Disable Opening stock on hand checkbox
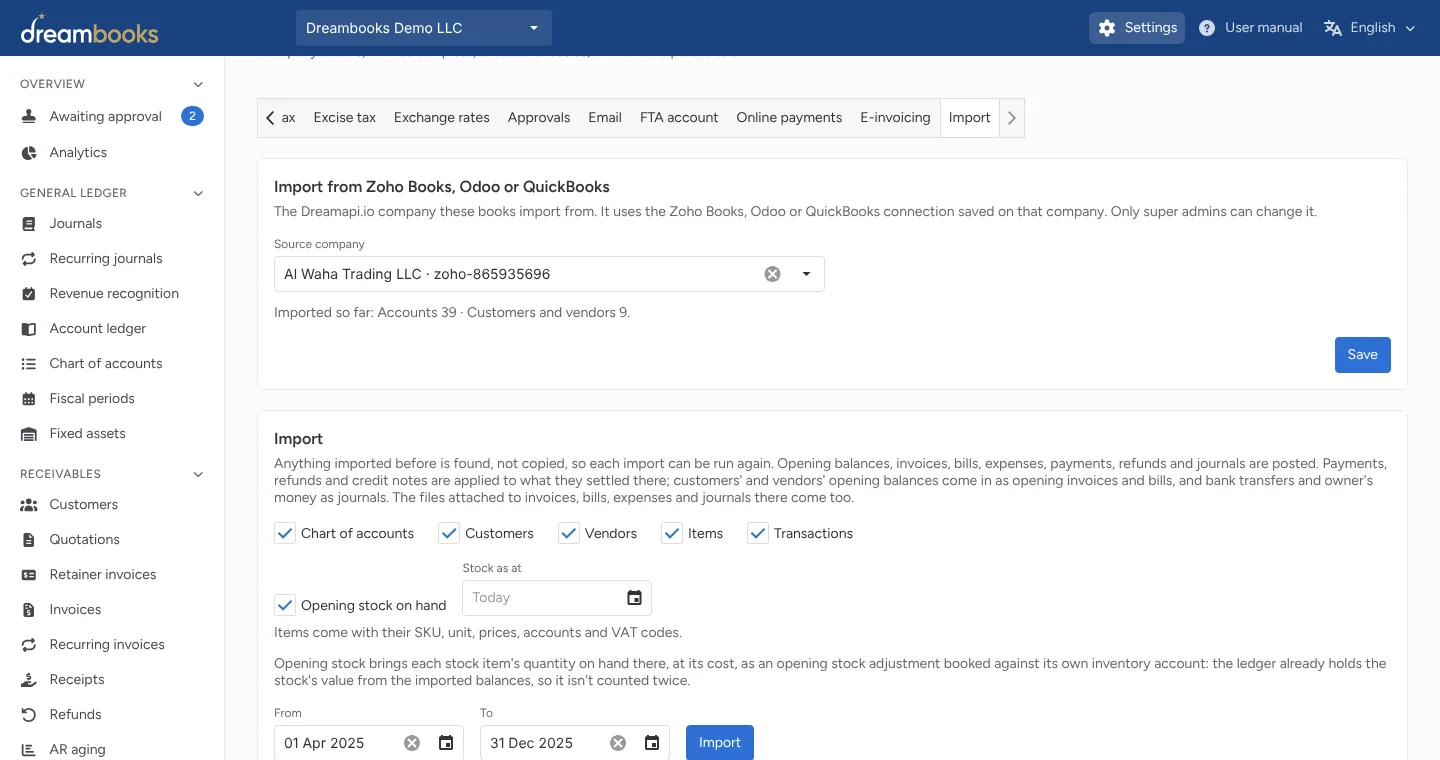Screen dimensions: 1440x760 pos(285,606)
